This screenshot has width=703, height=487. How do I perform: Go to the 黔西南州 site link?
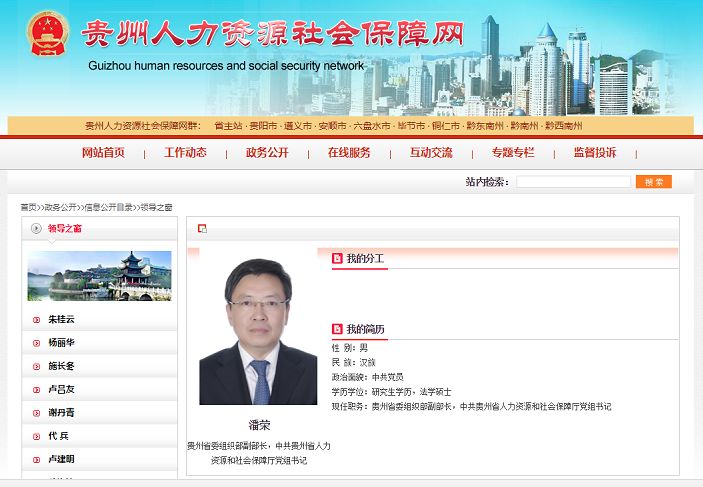(564, 126)
